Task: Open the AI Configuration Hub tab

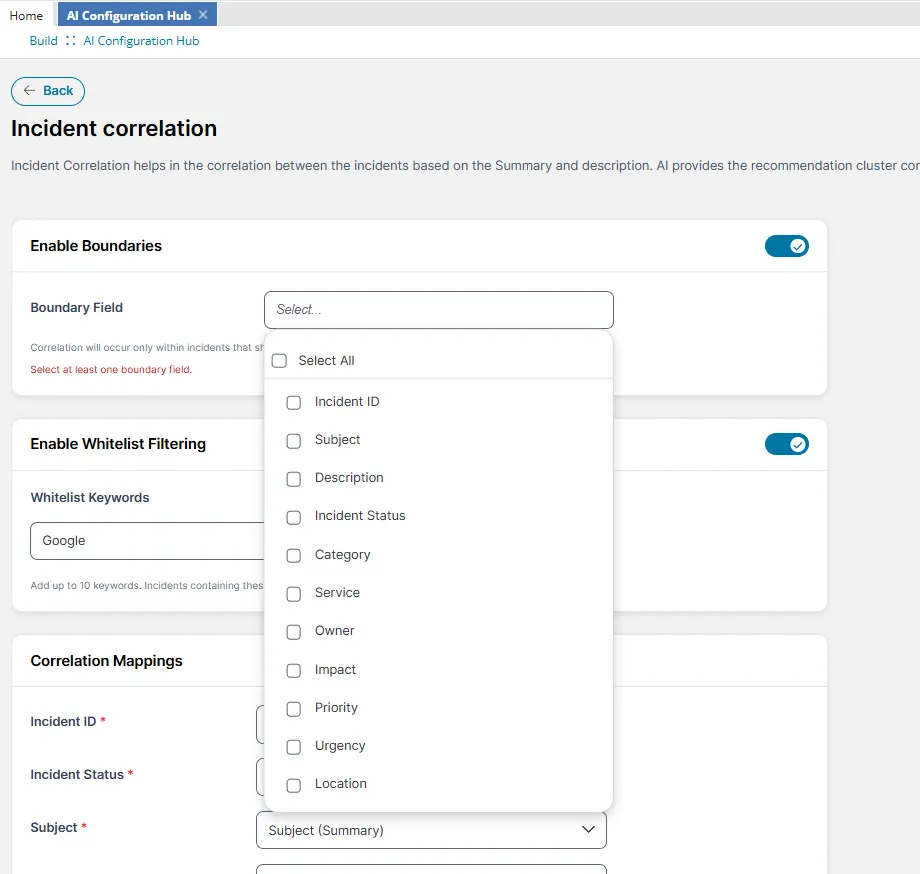Action: [x=129, y=16]
